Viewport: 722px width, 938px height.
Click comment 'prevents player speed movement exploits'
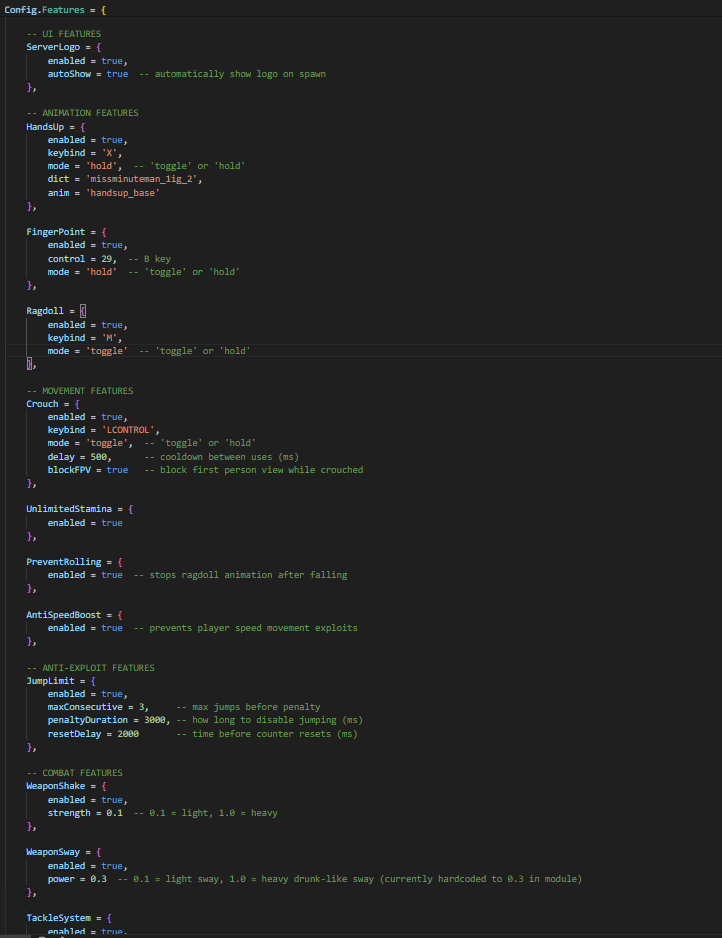point(254,628)
